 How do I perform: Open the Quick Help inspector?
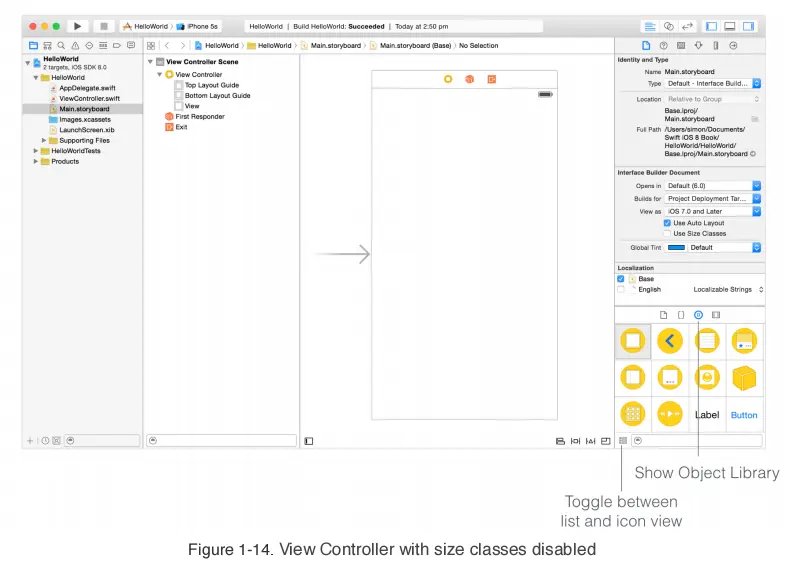[664, 46]
